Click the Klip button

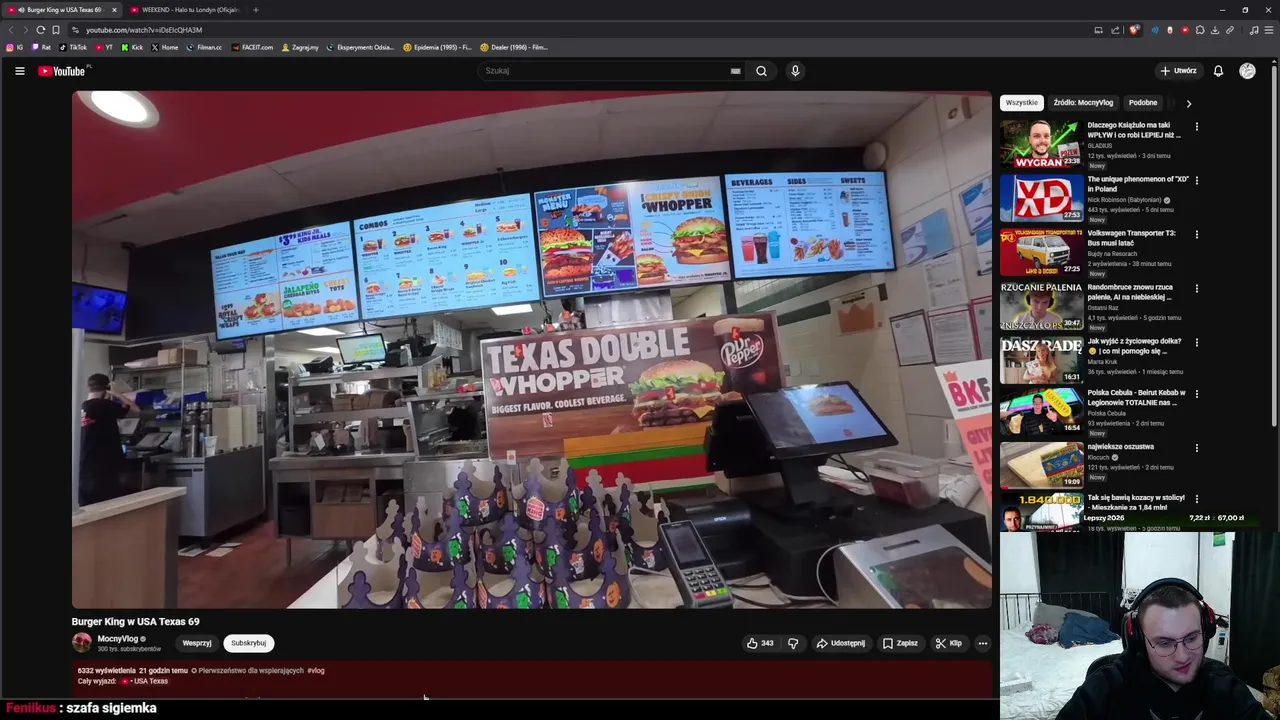(x=948, y=643)
